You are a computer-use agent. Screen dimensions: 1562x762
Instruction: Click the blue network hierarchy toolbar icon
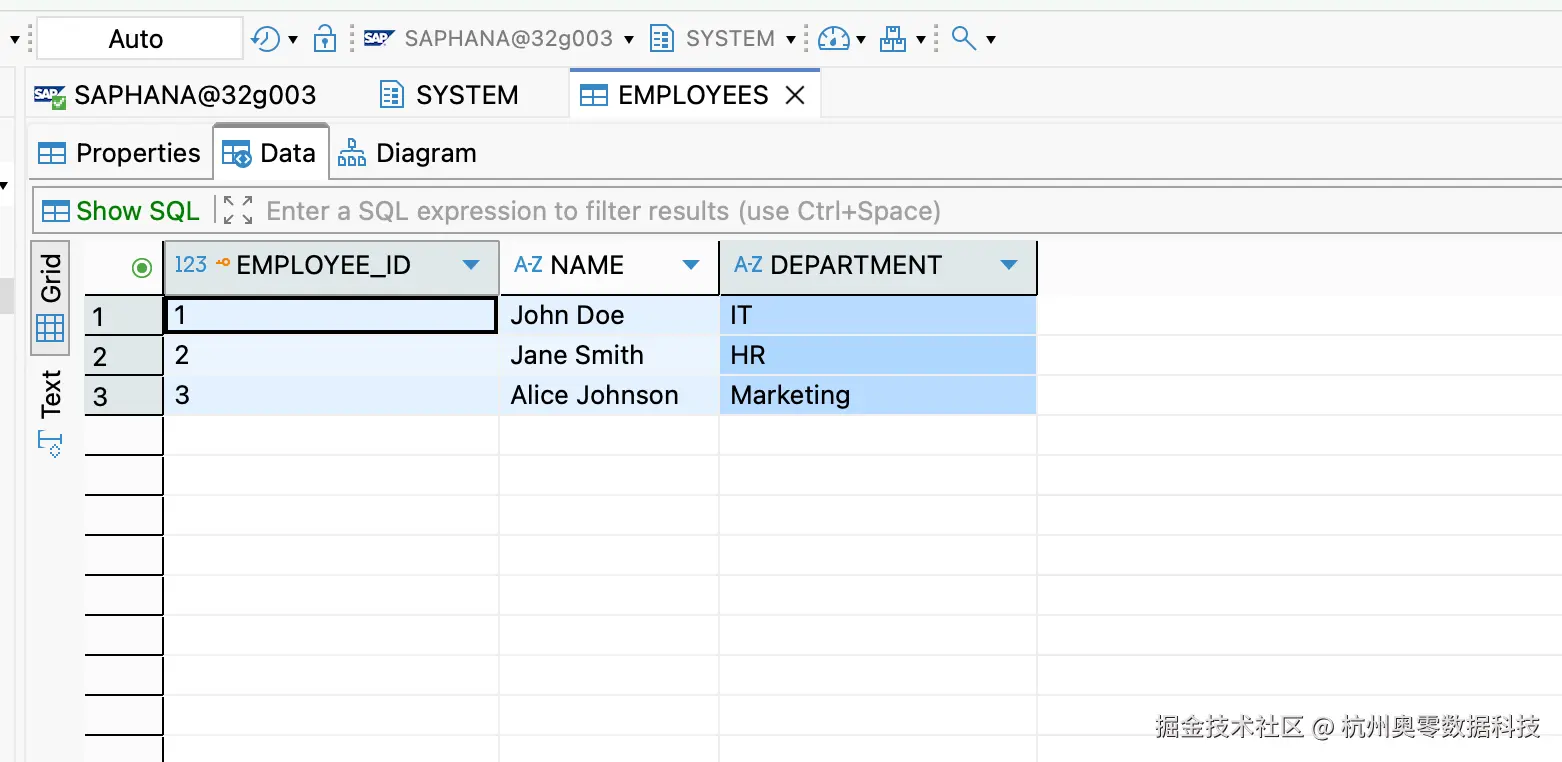(892, 39)
